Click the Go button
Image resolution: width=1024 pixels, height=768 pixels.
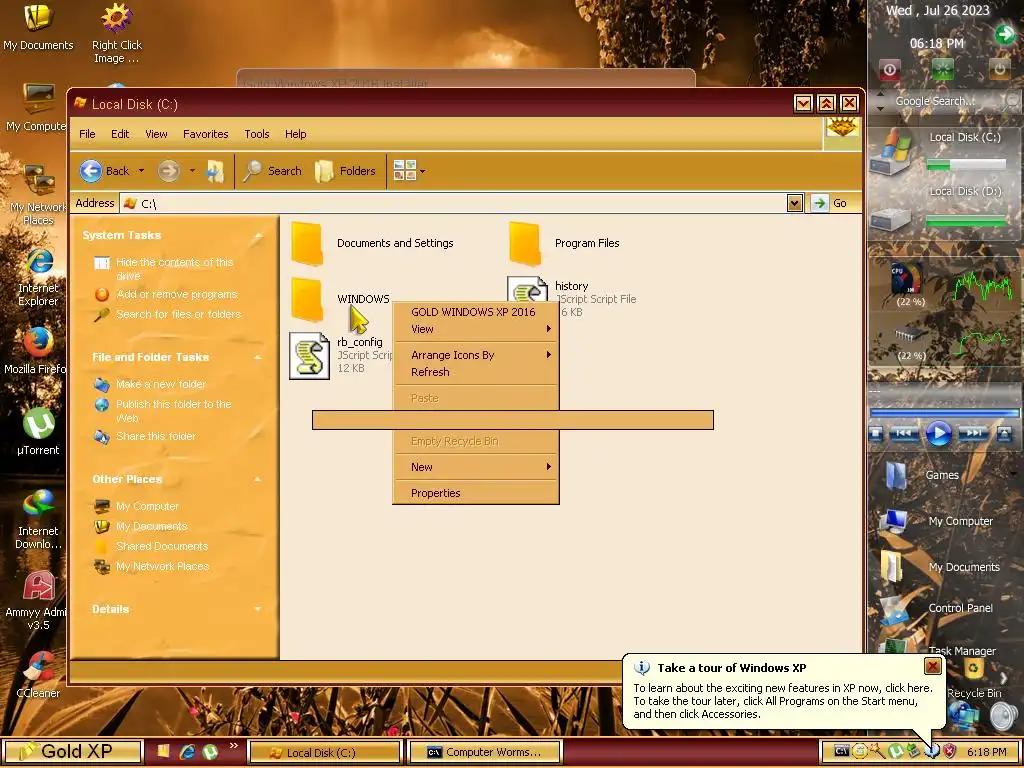(831, 203)
